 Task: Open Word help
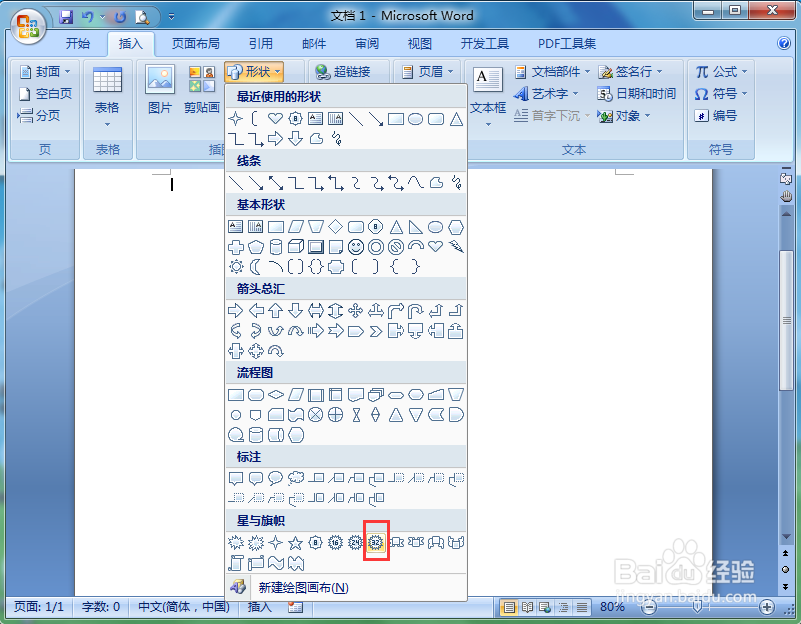(784, 43)
